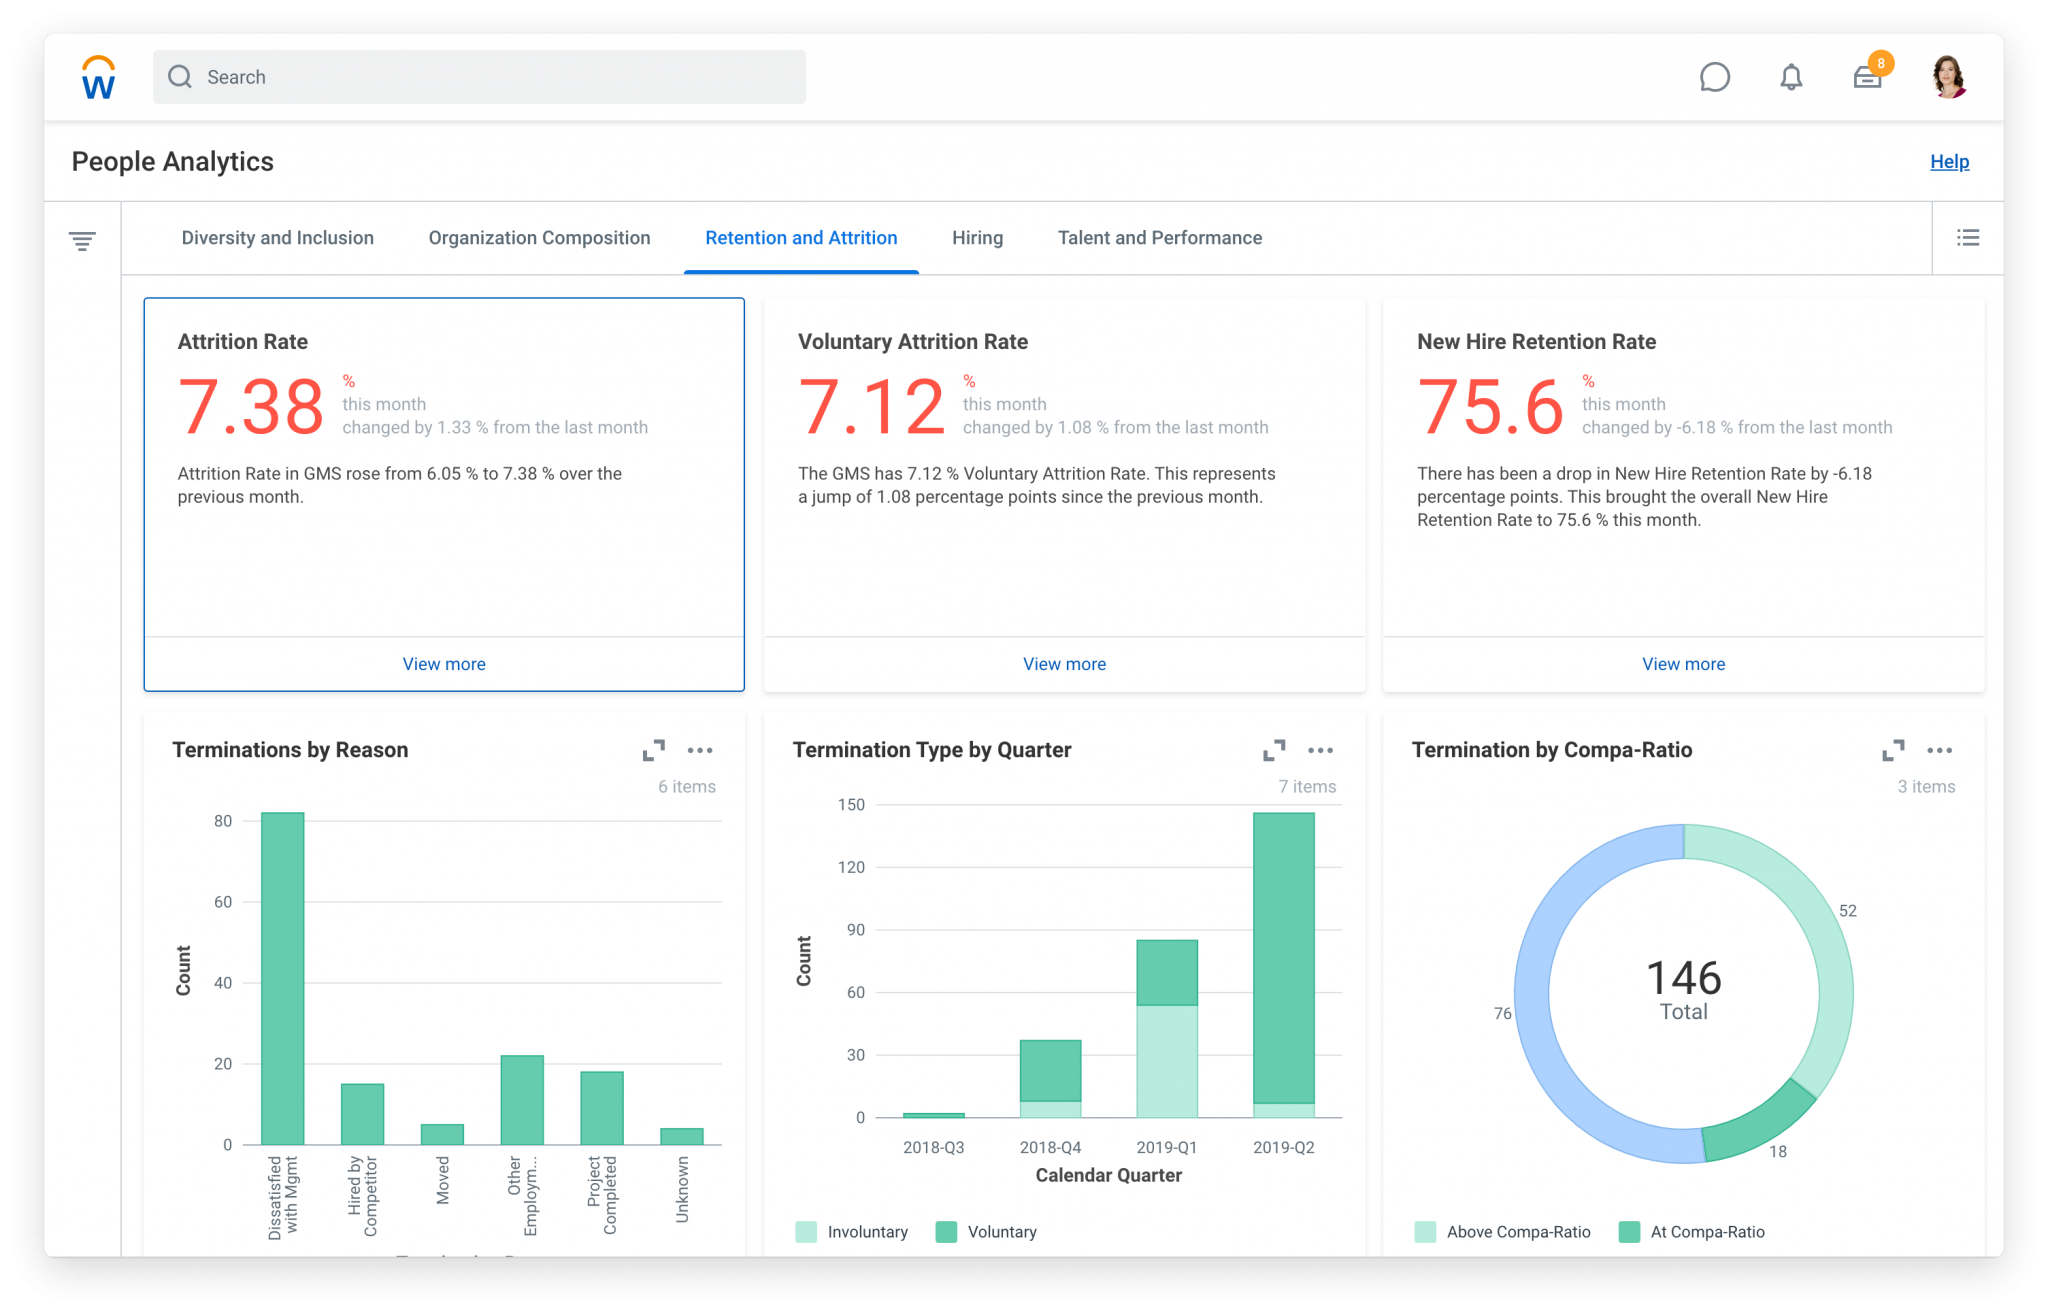Select the Diversity and Inclusion tab
Viewport: 2048px width, 1313px height.
pyautogui.click(x=277, y=237)
